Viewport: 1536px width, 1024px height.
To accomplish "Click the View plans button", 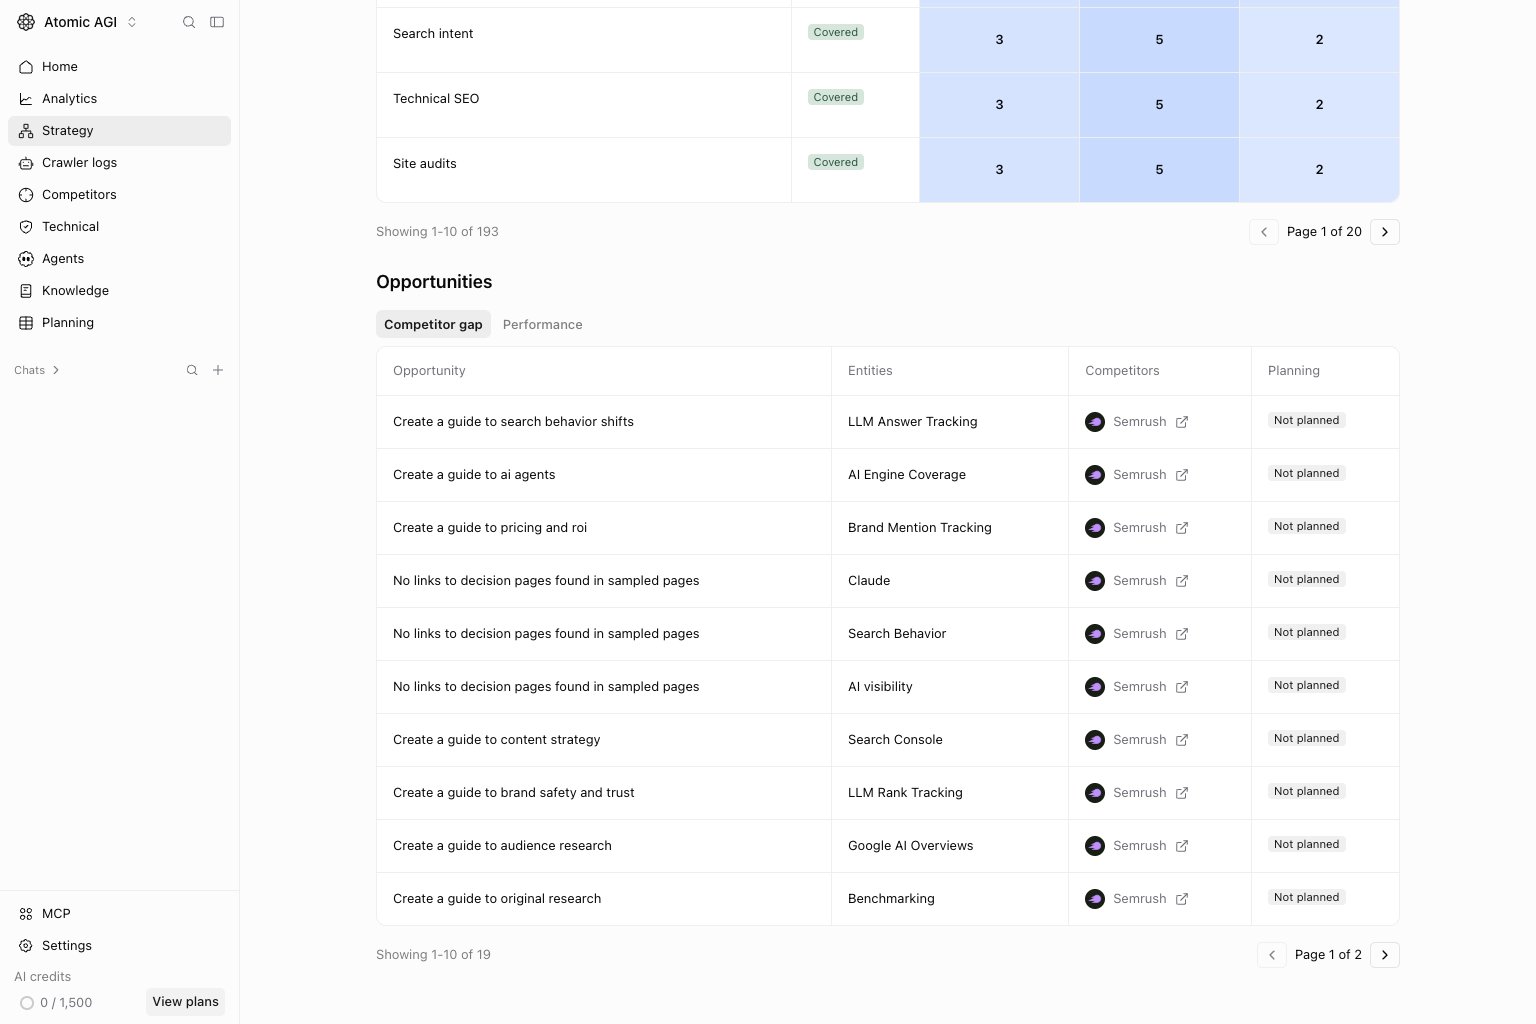I will (x=185, y=1002).
